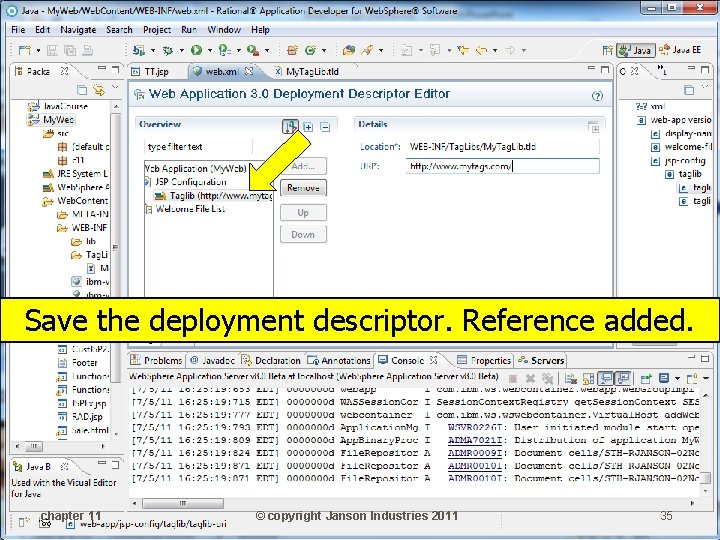Image resolution: width=720 pixels, height=540 pixels.
Task: Click the Console horizontal scrollbar thumb
Action: 183,503
